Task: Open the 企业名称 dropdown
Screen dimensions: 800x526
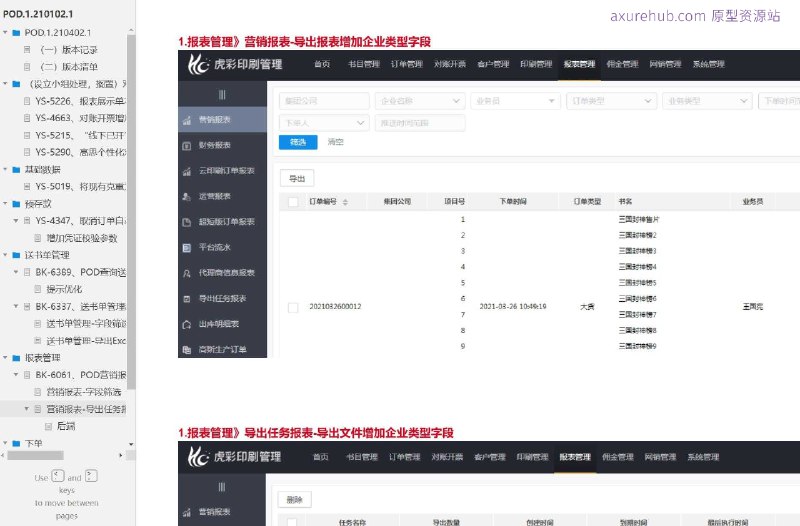Action: click(x=419, y=101)
